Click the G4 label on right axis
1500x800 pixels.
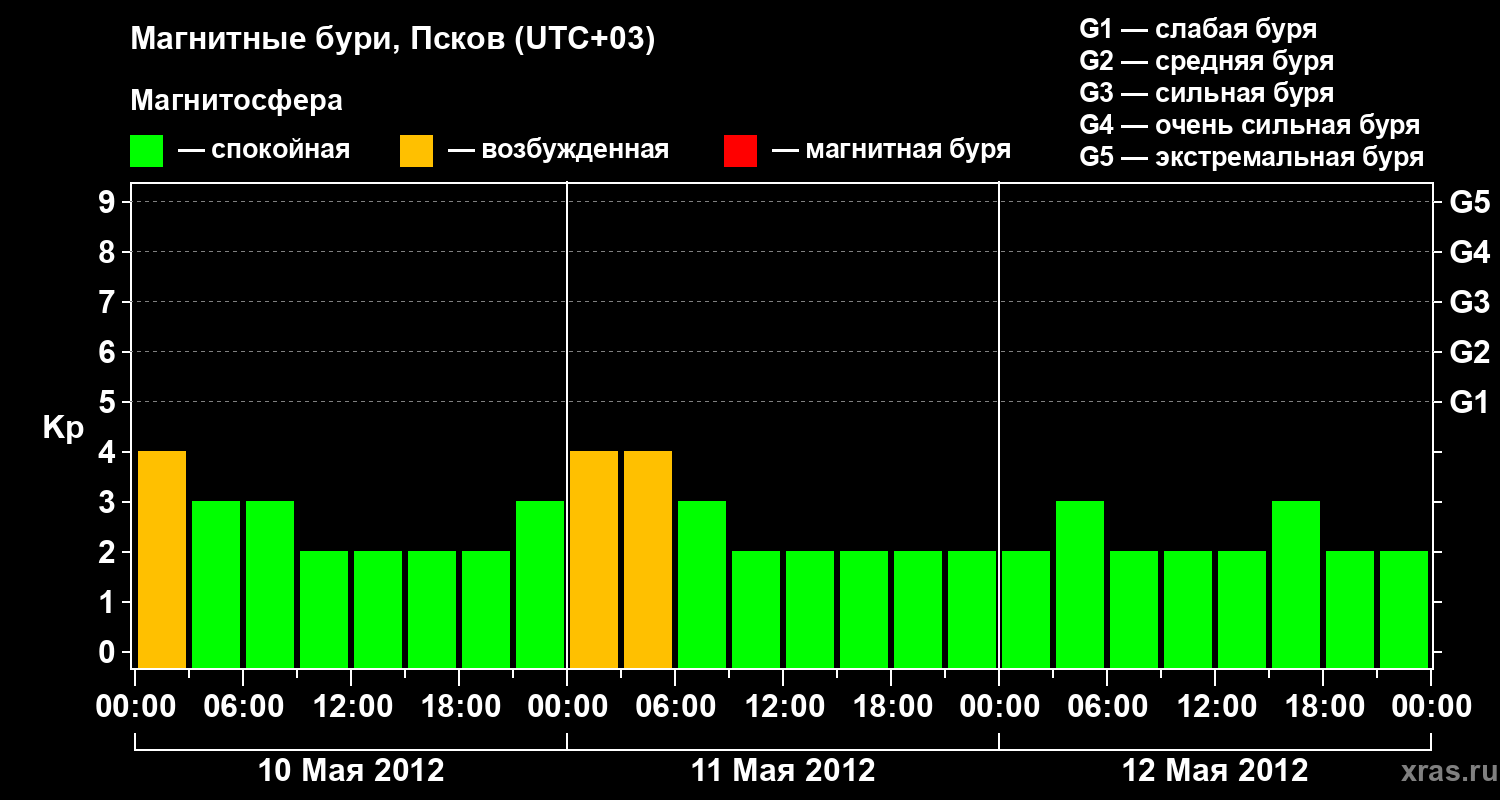[1469, 252]
